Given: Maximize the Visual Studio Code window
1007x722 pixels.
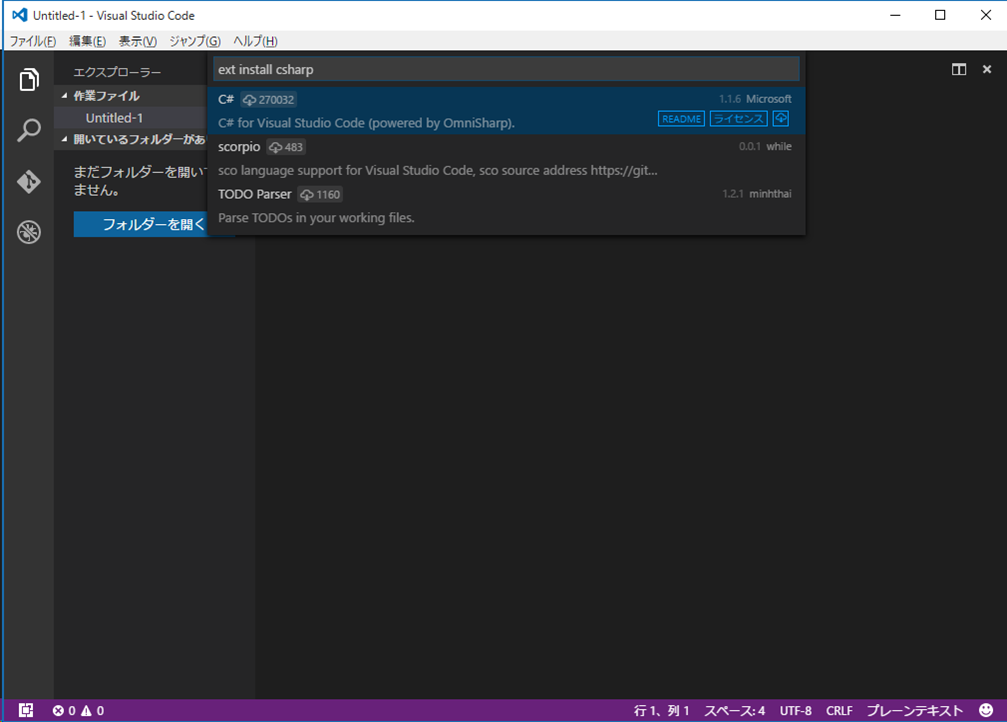Looking at the screenshot, I should (x=940, y=15).
